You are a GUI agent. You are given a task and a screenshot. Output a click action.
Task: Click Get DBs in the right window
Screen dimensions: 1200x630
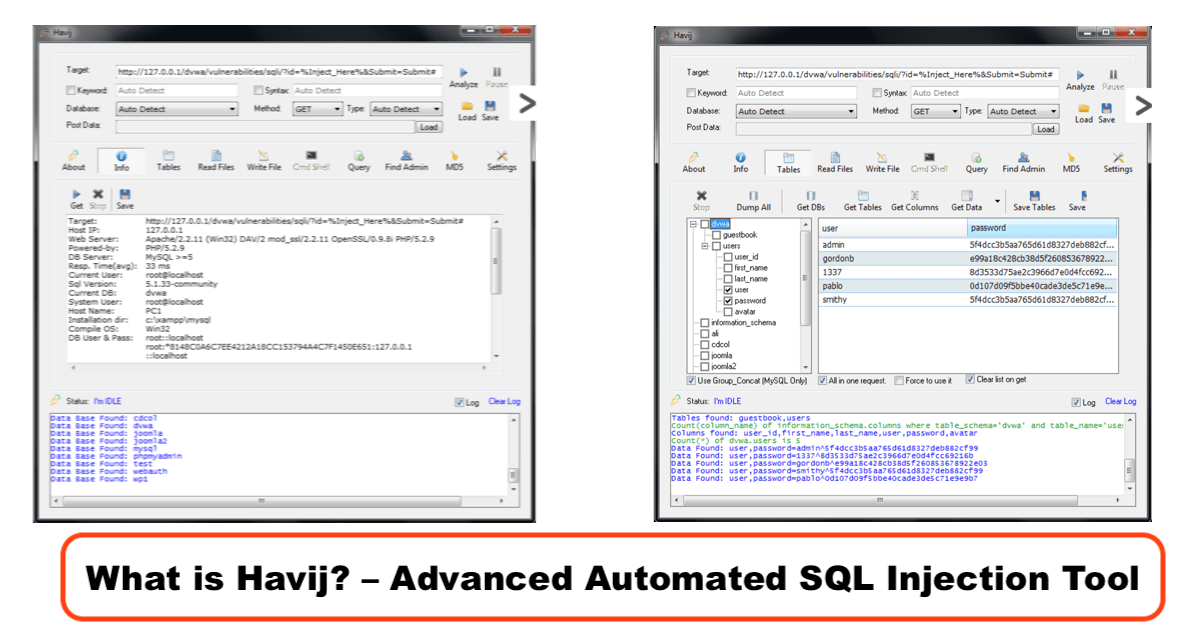[811, 201]
